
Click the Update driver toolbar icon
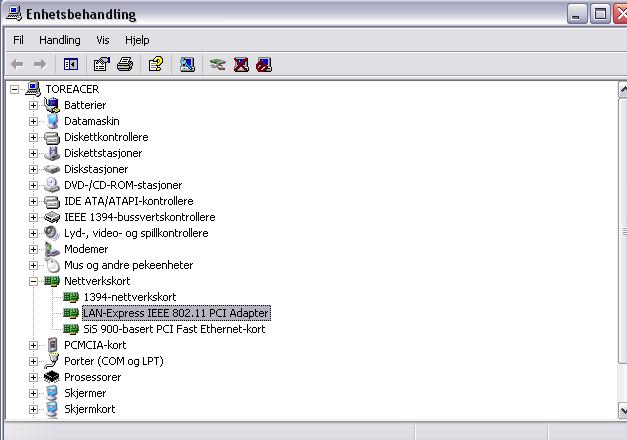coord(218,64)
